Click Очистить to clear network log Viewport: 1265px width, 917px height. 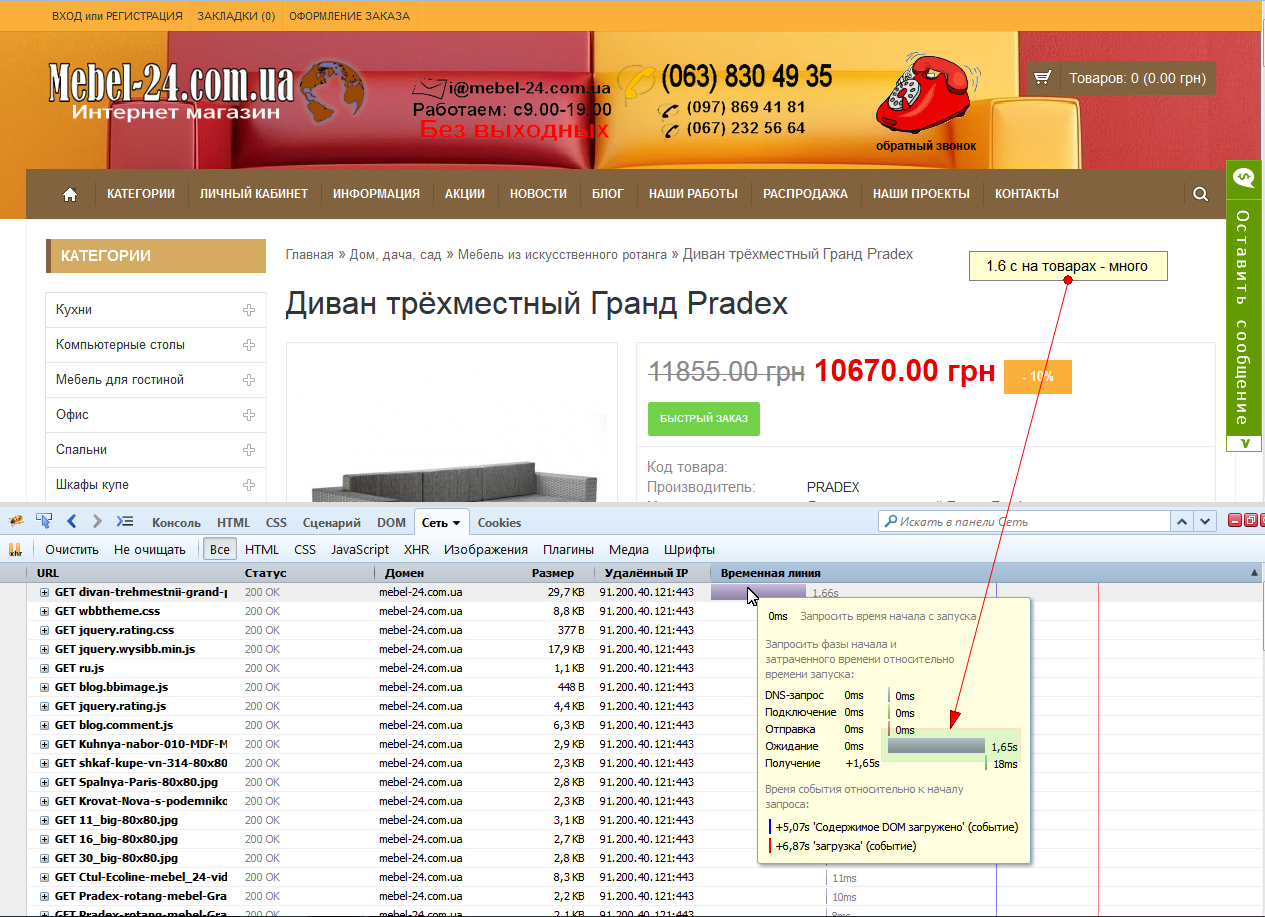coord(72,549)
